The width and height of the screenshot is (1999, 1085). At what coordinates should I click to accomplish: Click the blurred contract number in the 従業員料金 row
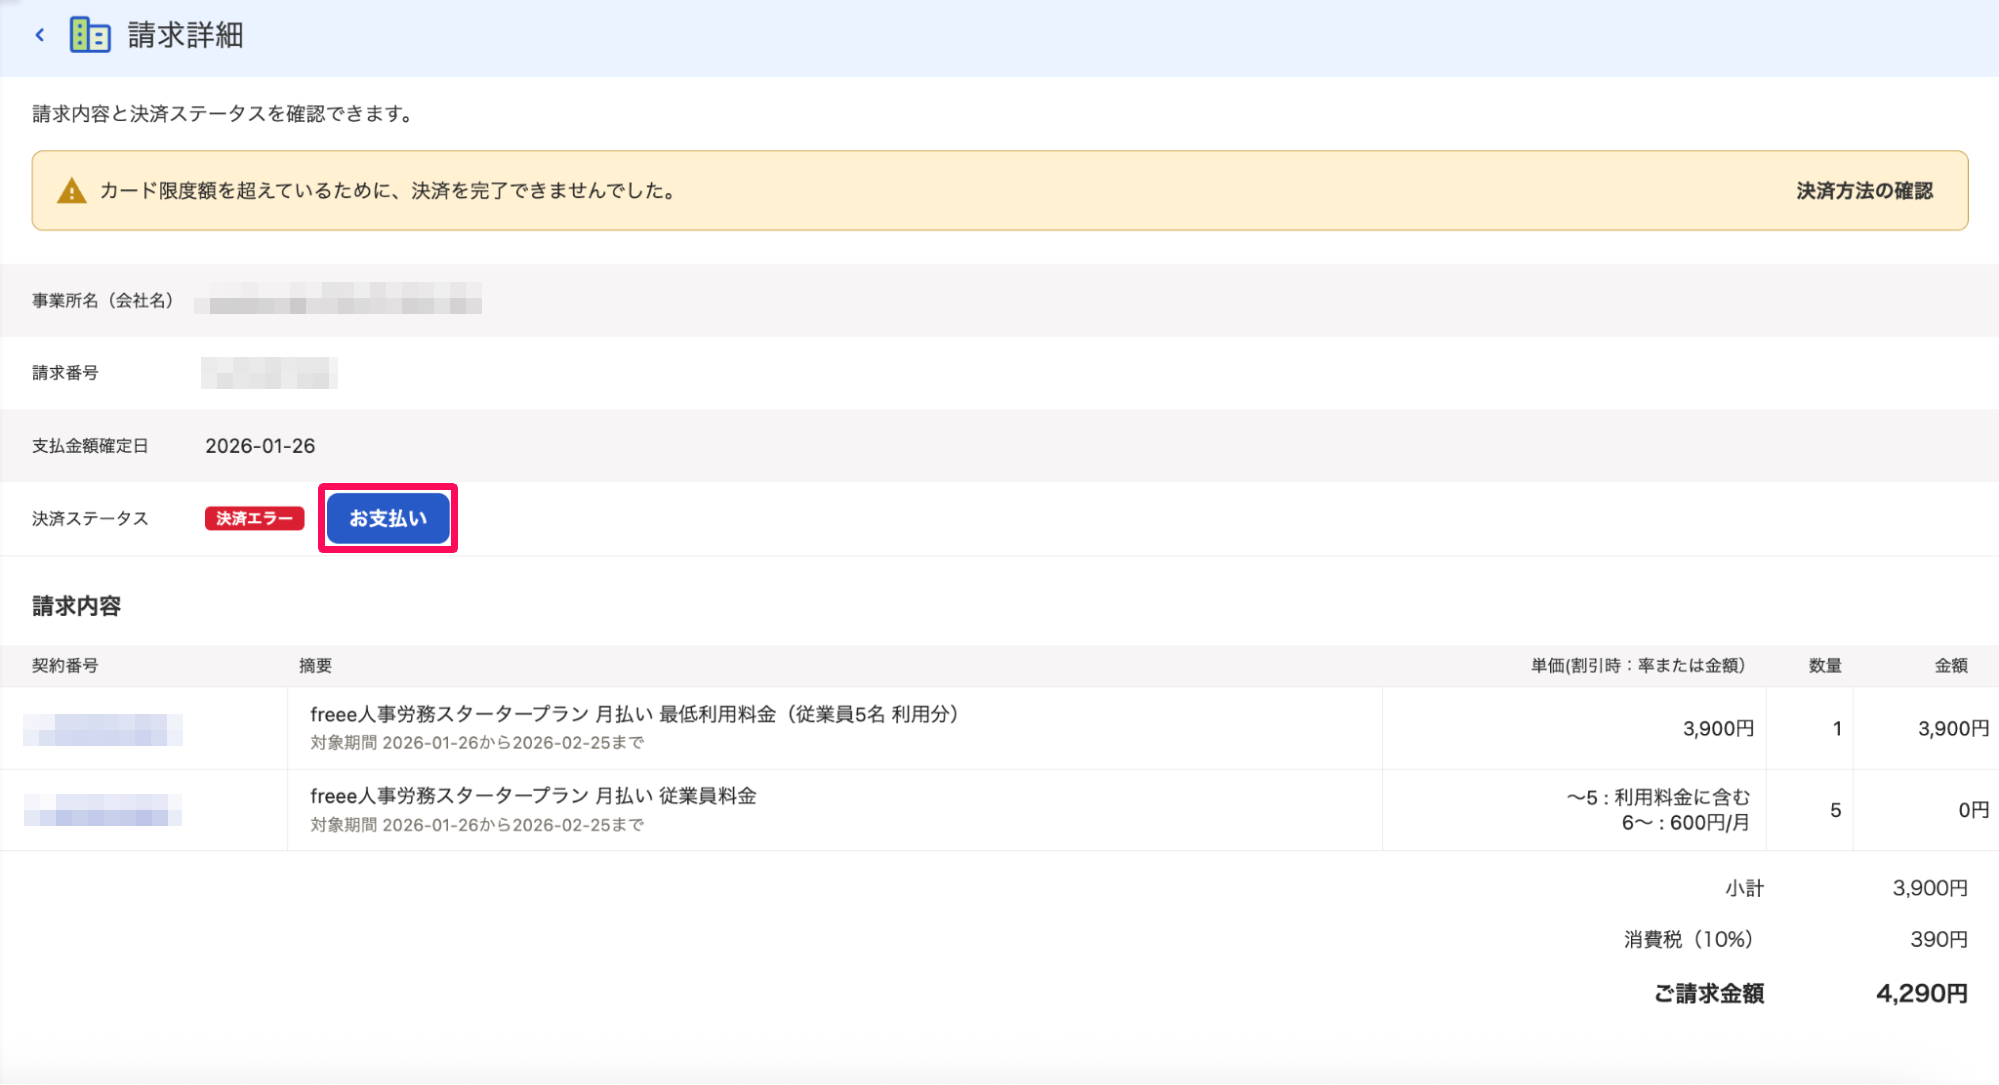tap(103, 810)
